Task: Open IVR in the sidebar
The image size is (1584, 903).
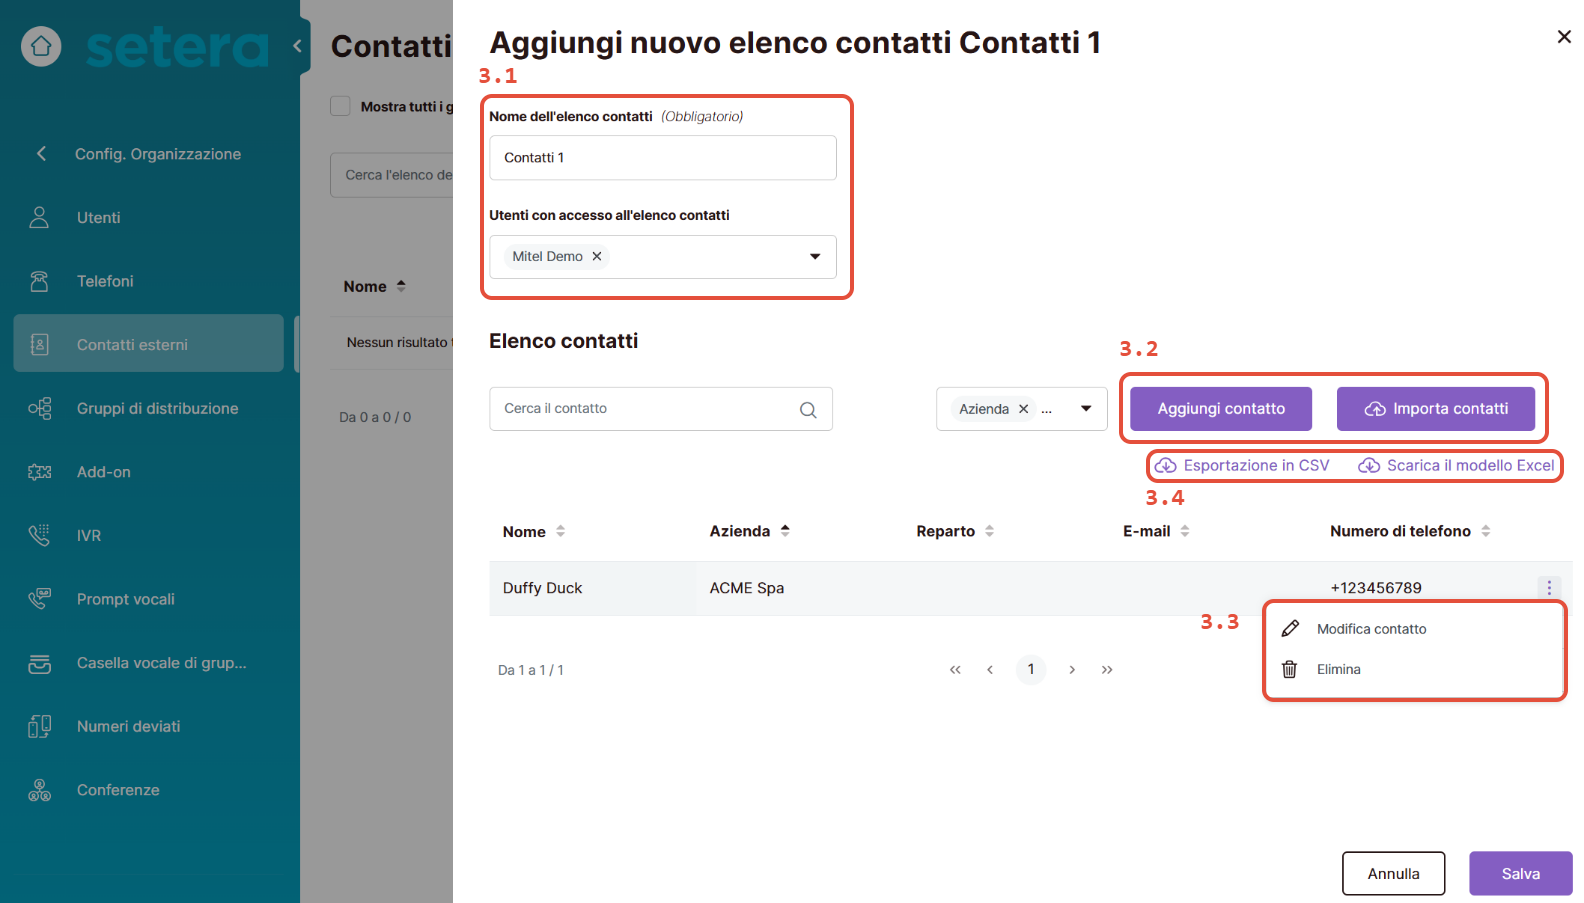Action: point(89,536)
